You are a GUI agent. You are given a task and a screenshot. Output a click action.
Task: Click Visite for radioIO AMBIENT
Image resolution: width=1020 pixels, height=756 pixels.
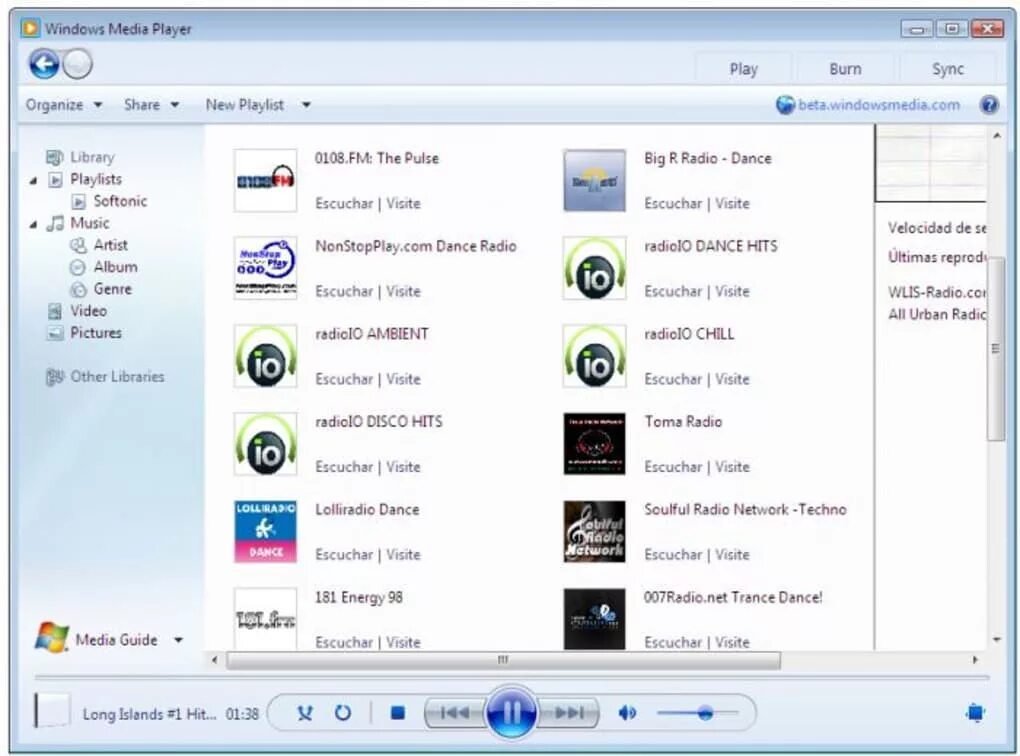pyautogui.click(x=403, y=379)
